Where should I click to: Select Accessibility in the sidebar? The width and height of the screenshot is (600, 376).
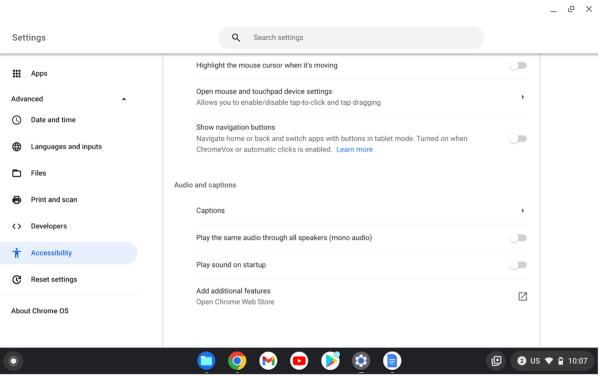pyautogui.click(x=68, y=253)
